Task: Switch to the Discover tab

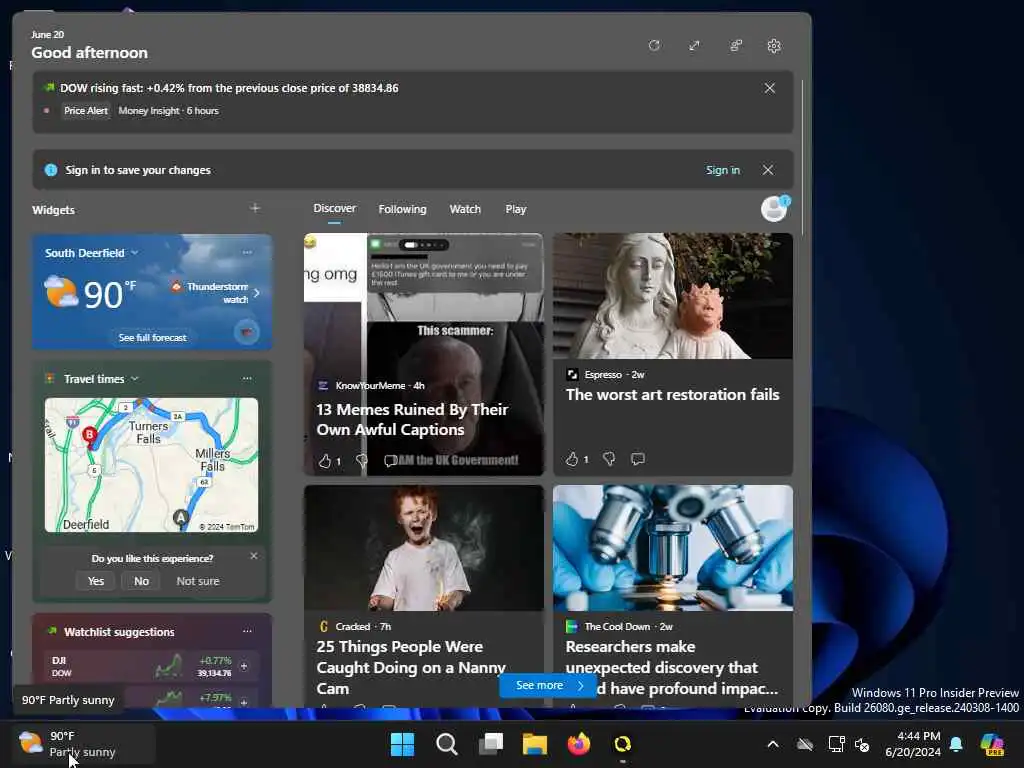Action: point(334,208)
